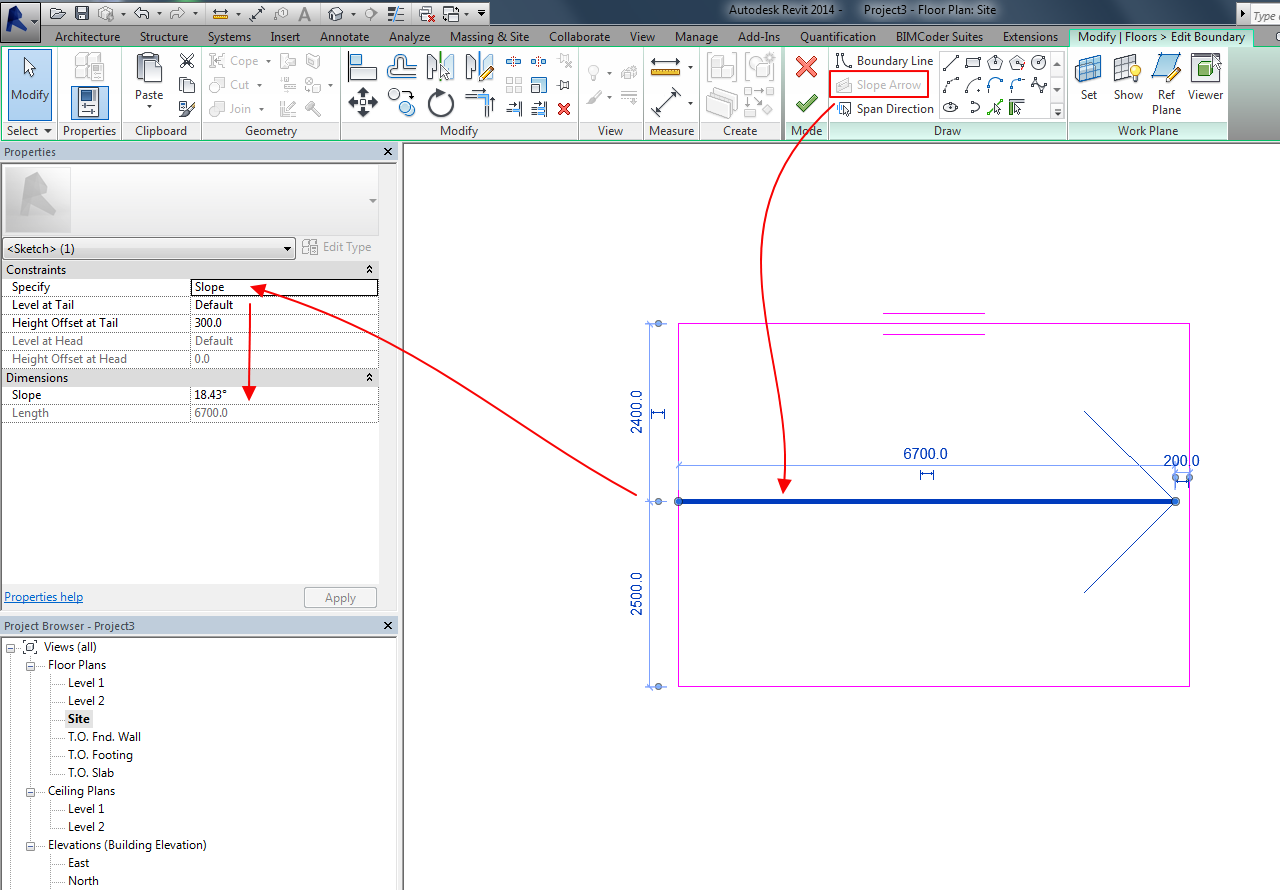Open the Quick Access Toolbar customize dropdown
Screen dimensions: 1280x890
point(482,14)
